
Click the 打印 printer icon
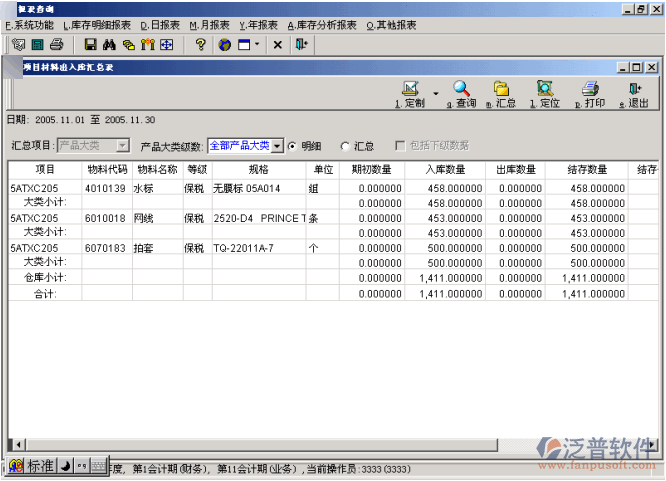590,90
